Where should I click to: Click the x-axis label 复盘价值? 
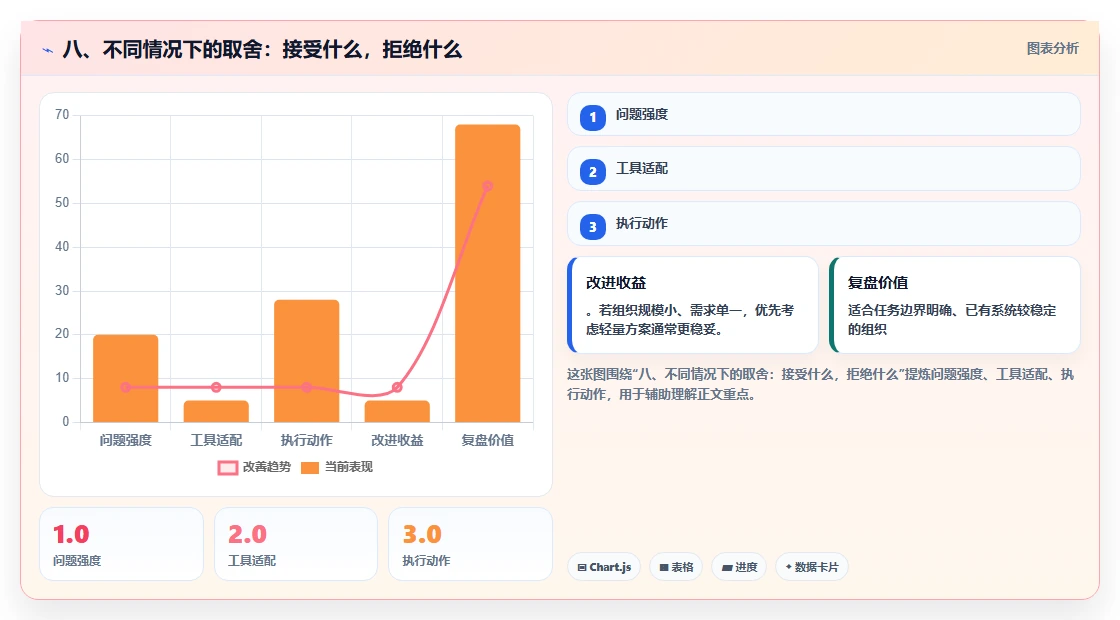487,440
